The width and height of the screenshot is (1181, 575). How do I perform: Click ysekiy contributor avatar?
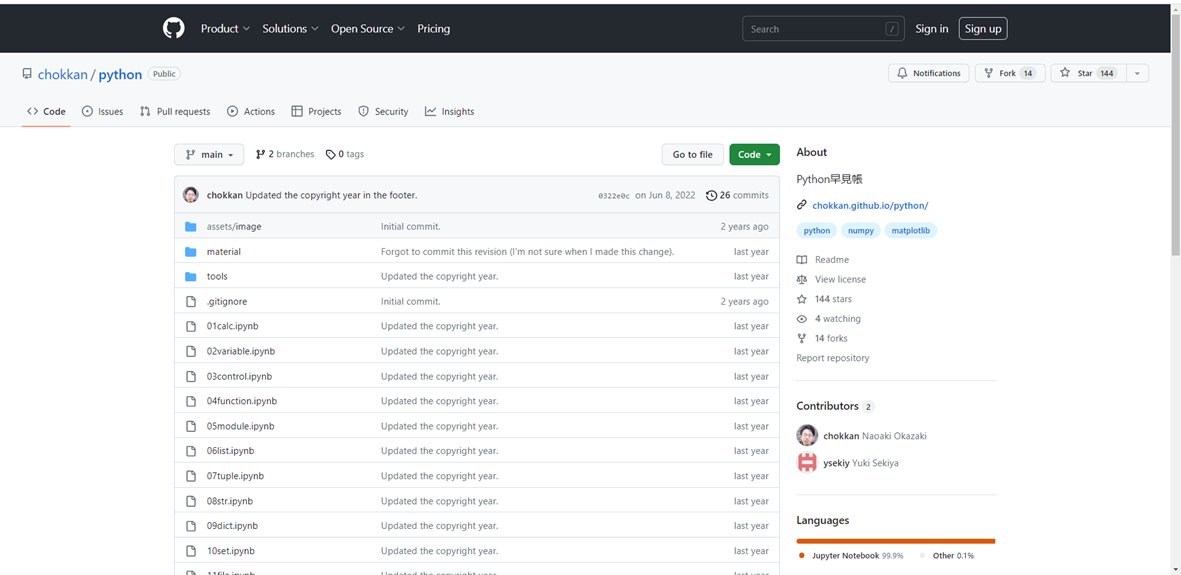pos(807,463)
